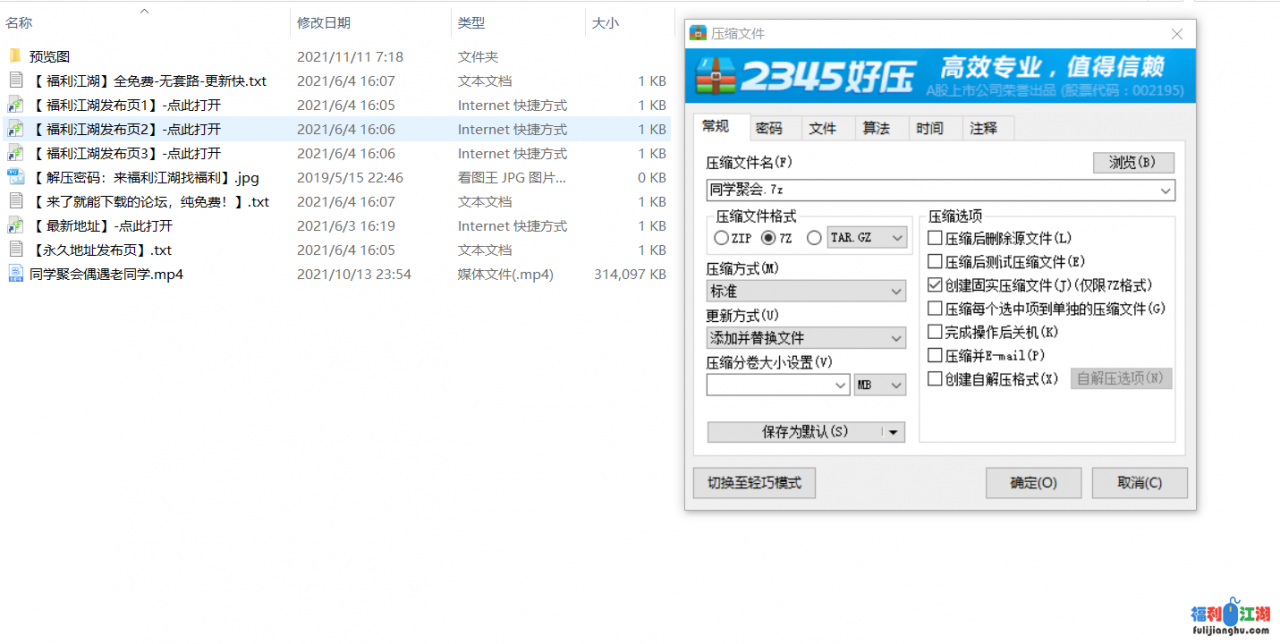Click the 浏览(B) browse button
This screenshot has height=644, width=1280.
pyautogui.click(x=1132, y=162)
